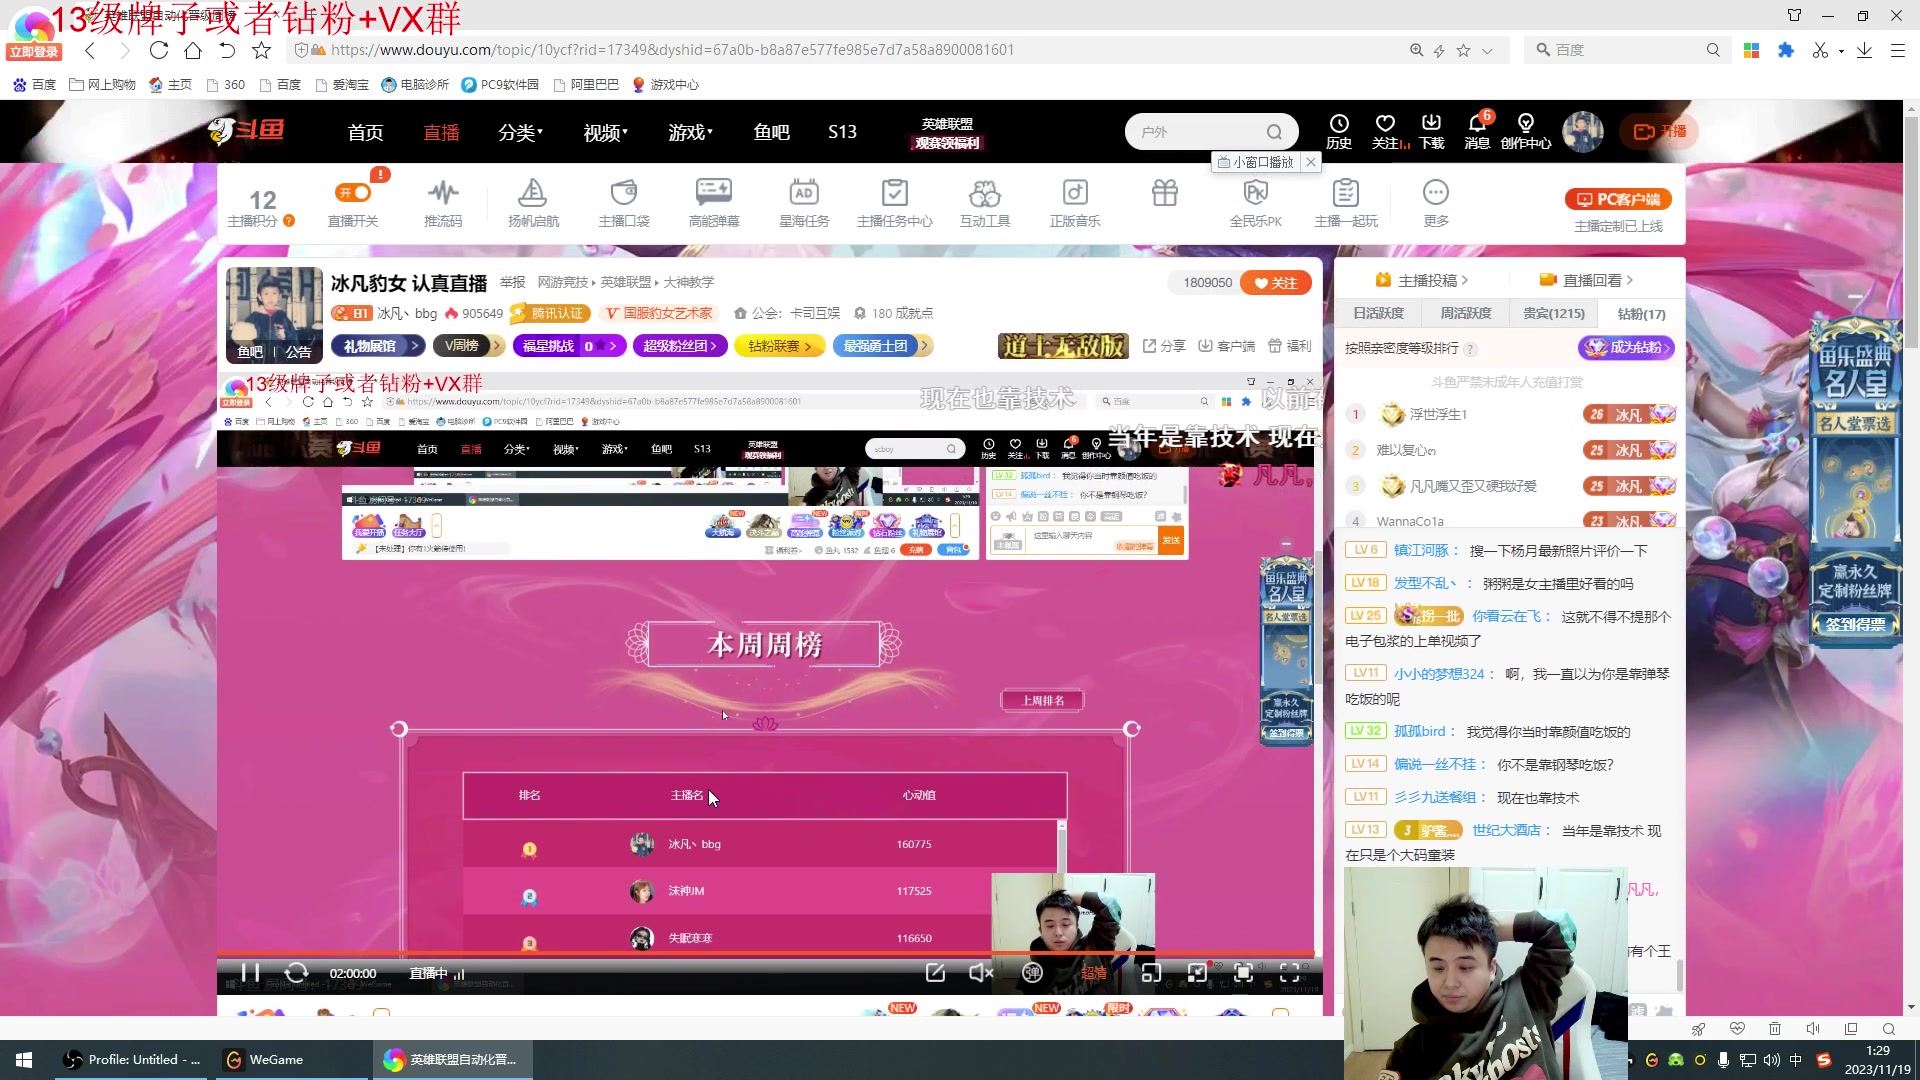Image resolution: width=1920 pixels, height=1080 pixels.
Task: Click the browser home button
Action: tap(193, 50)
